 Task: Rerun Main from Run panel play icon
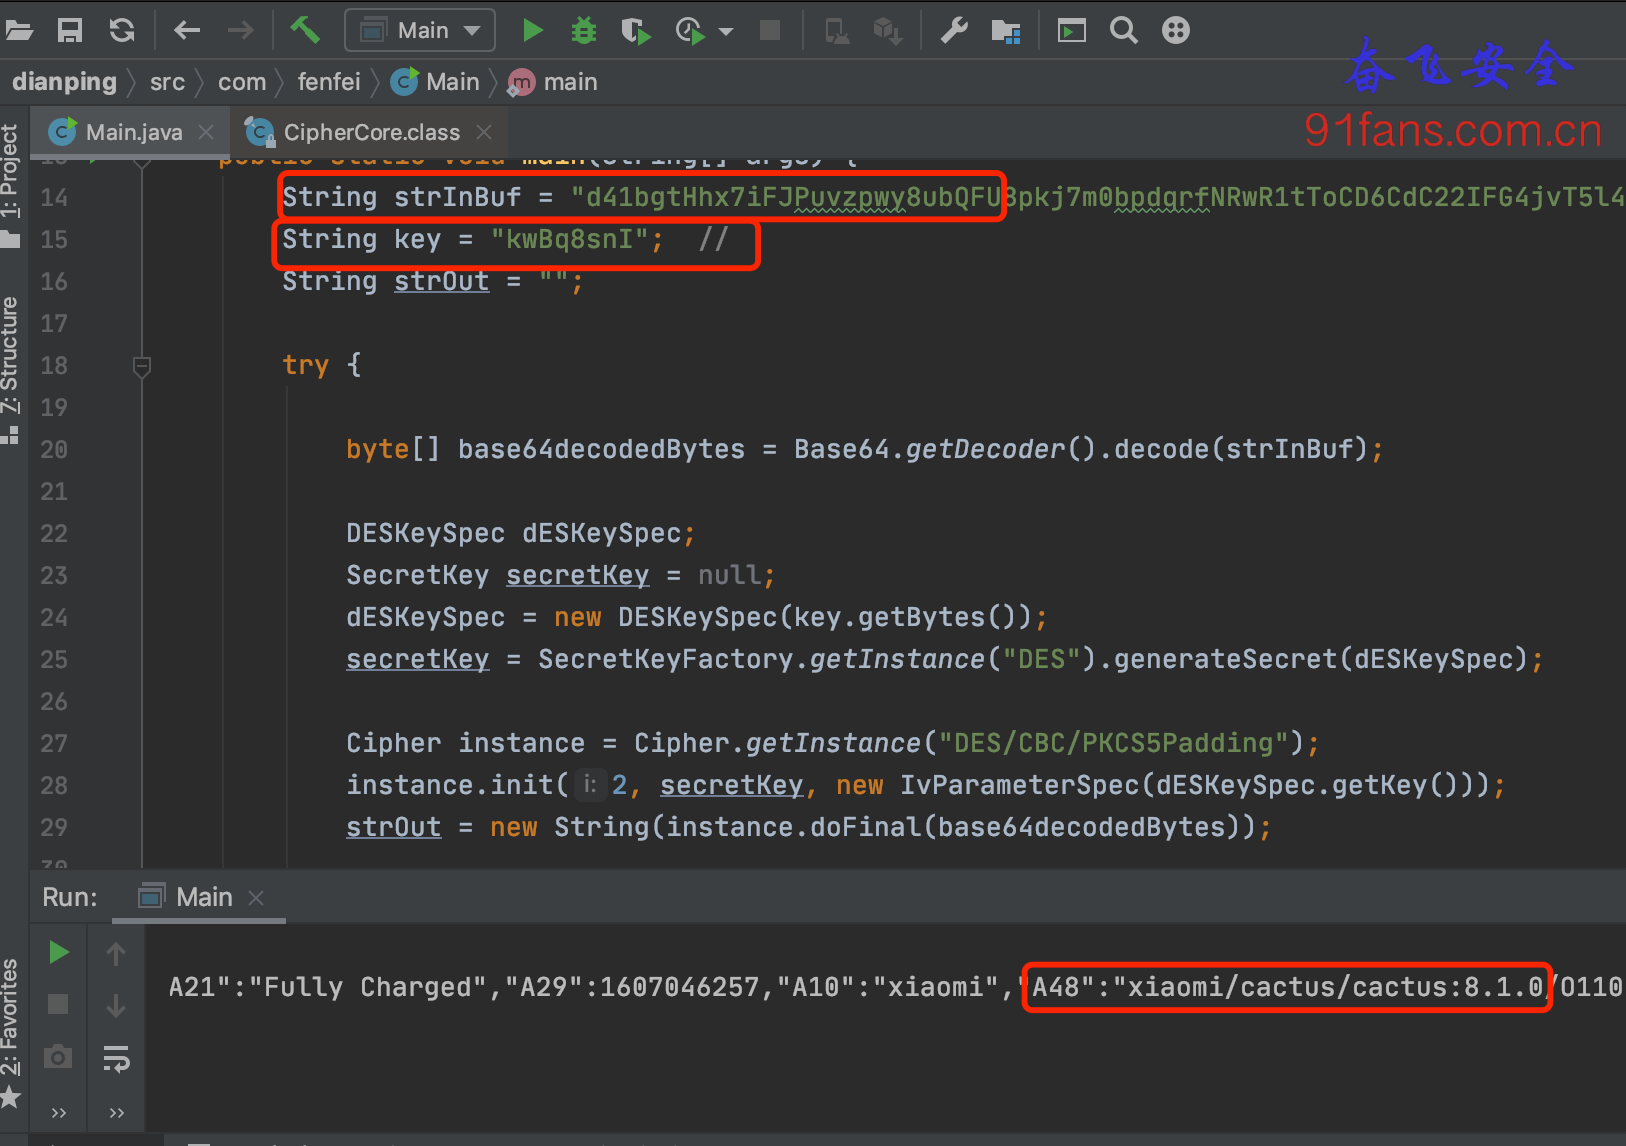59,952
